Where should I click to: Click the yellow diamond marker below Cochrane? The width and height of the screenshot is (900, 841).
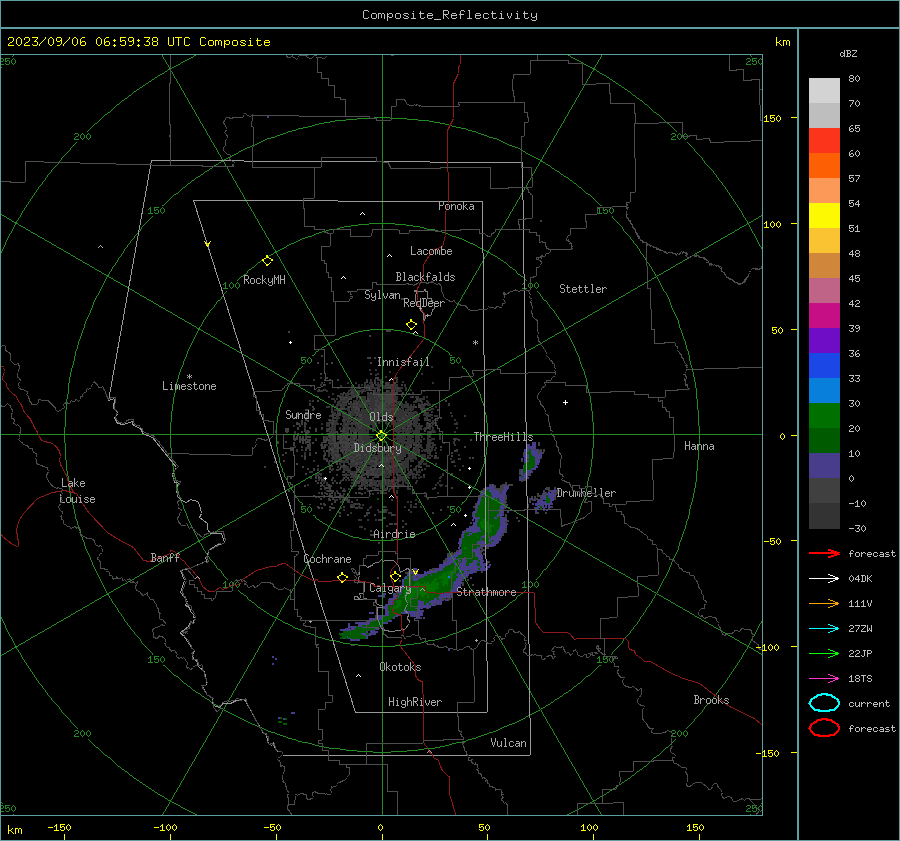pos(343,578)
